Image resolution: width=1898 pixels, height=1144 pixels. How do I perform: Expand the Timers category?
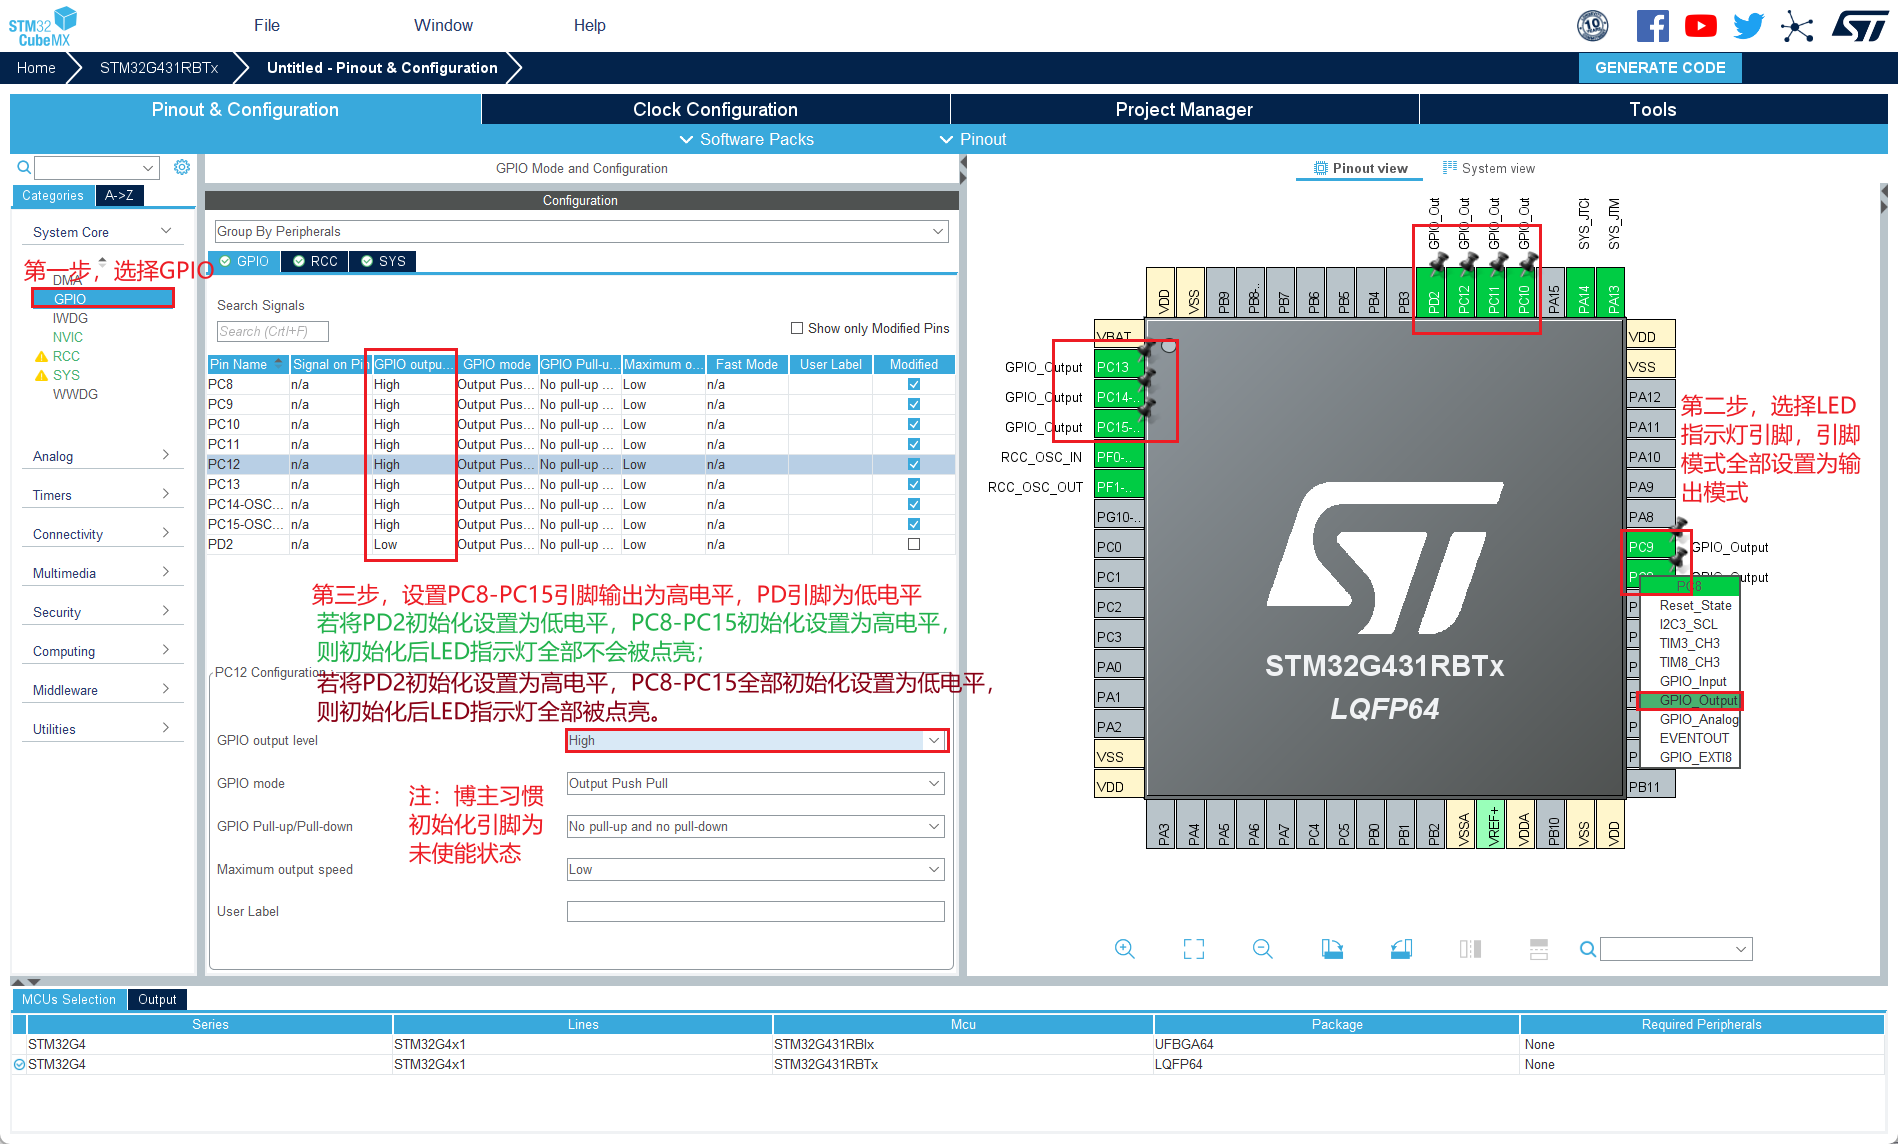(x=102, y=495)
